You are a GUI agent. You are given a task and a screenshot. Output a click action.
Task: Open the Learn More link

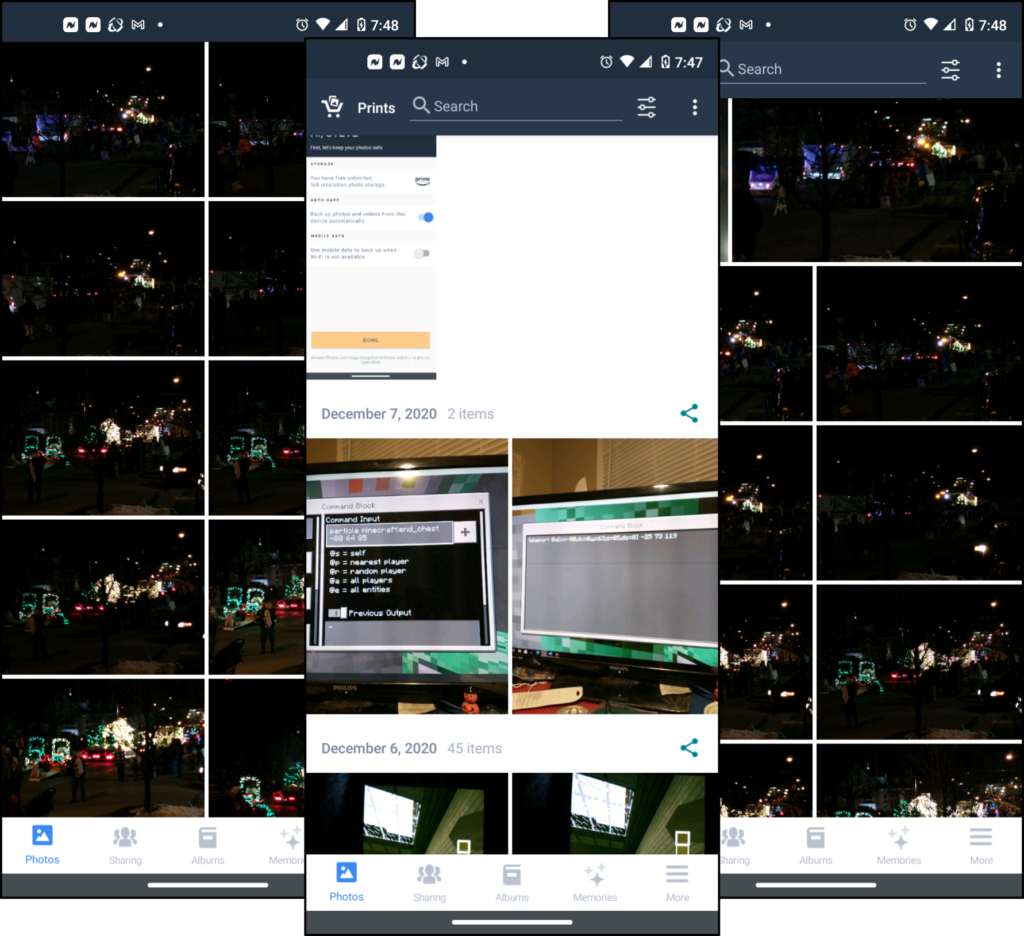coord(371,362)
